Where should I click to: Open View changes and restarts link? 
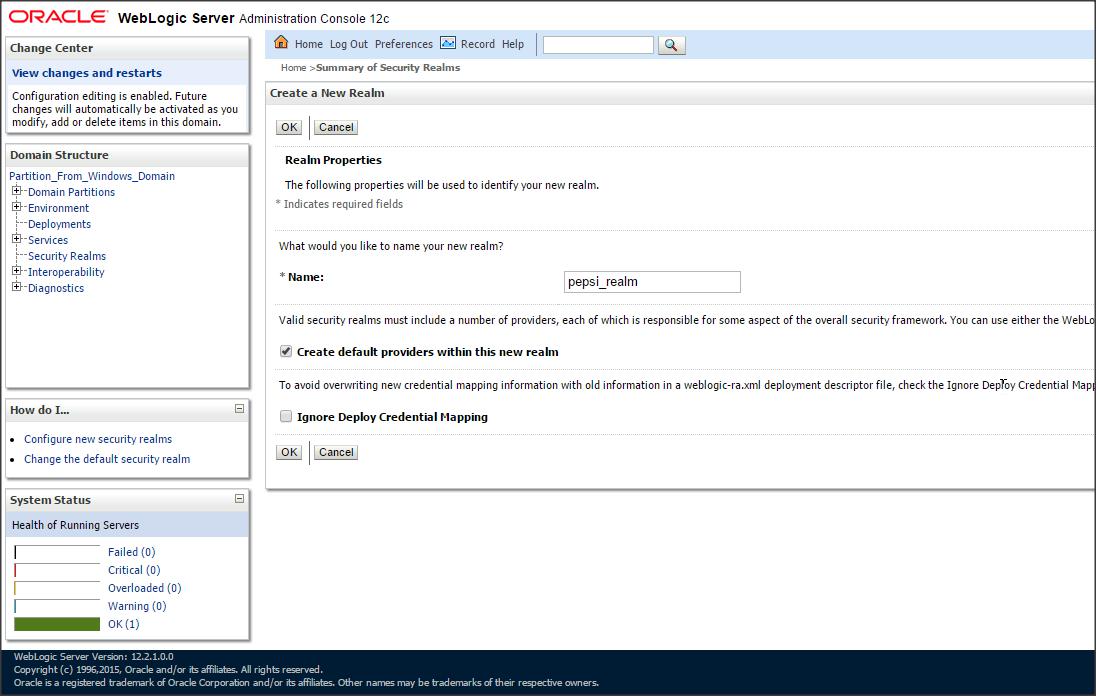pos(87,73)
